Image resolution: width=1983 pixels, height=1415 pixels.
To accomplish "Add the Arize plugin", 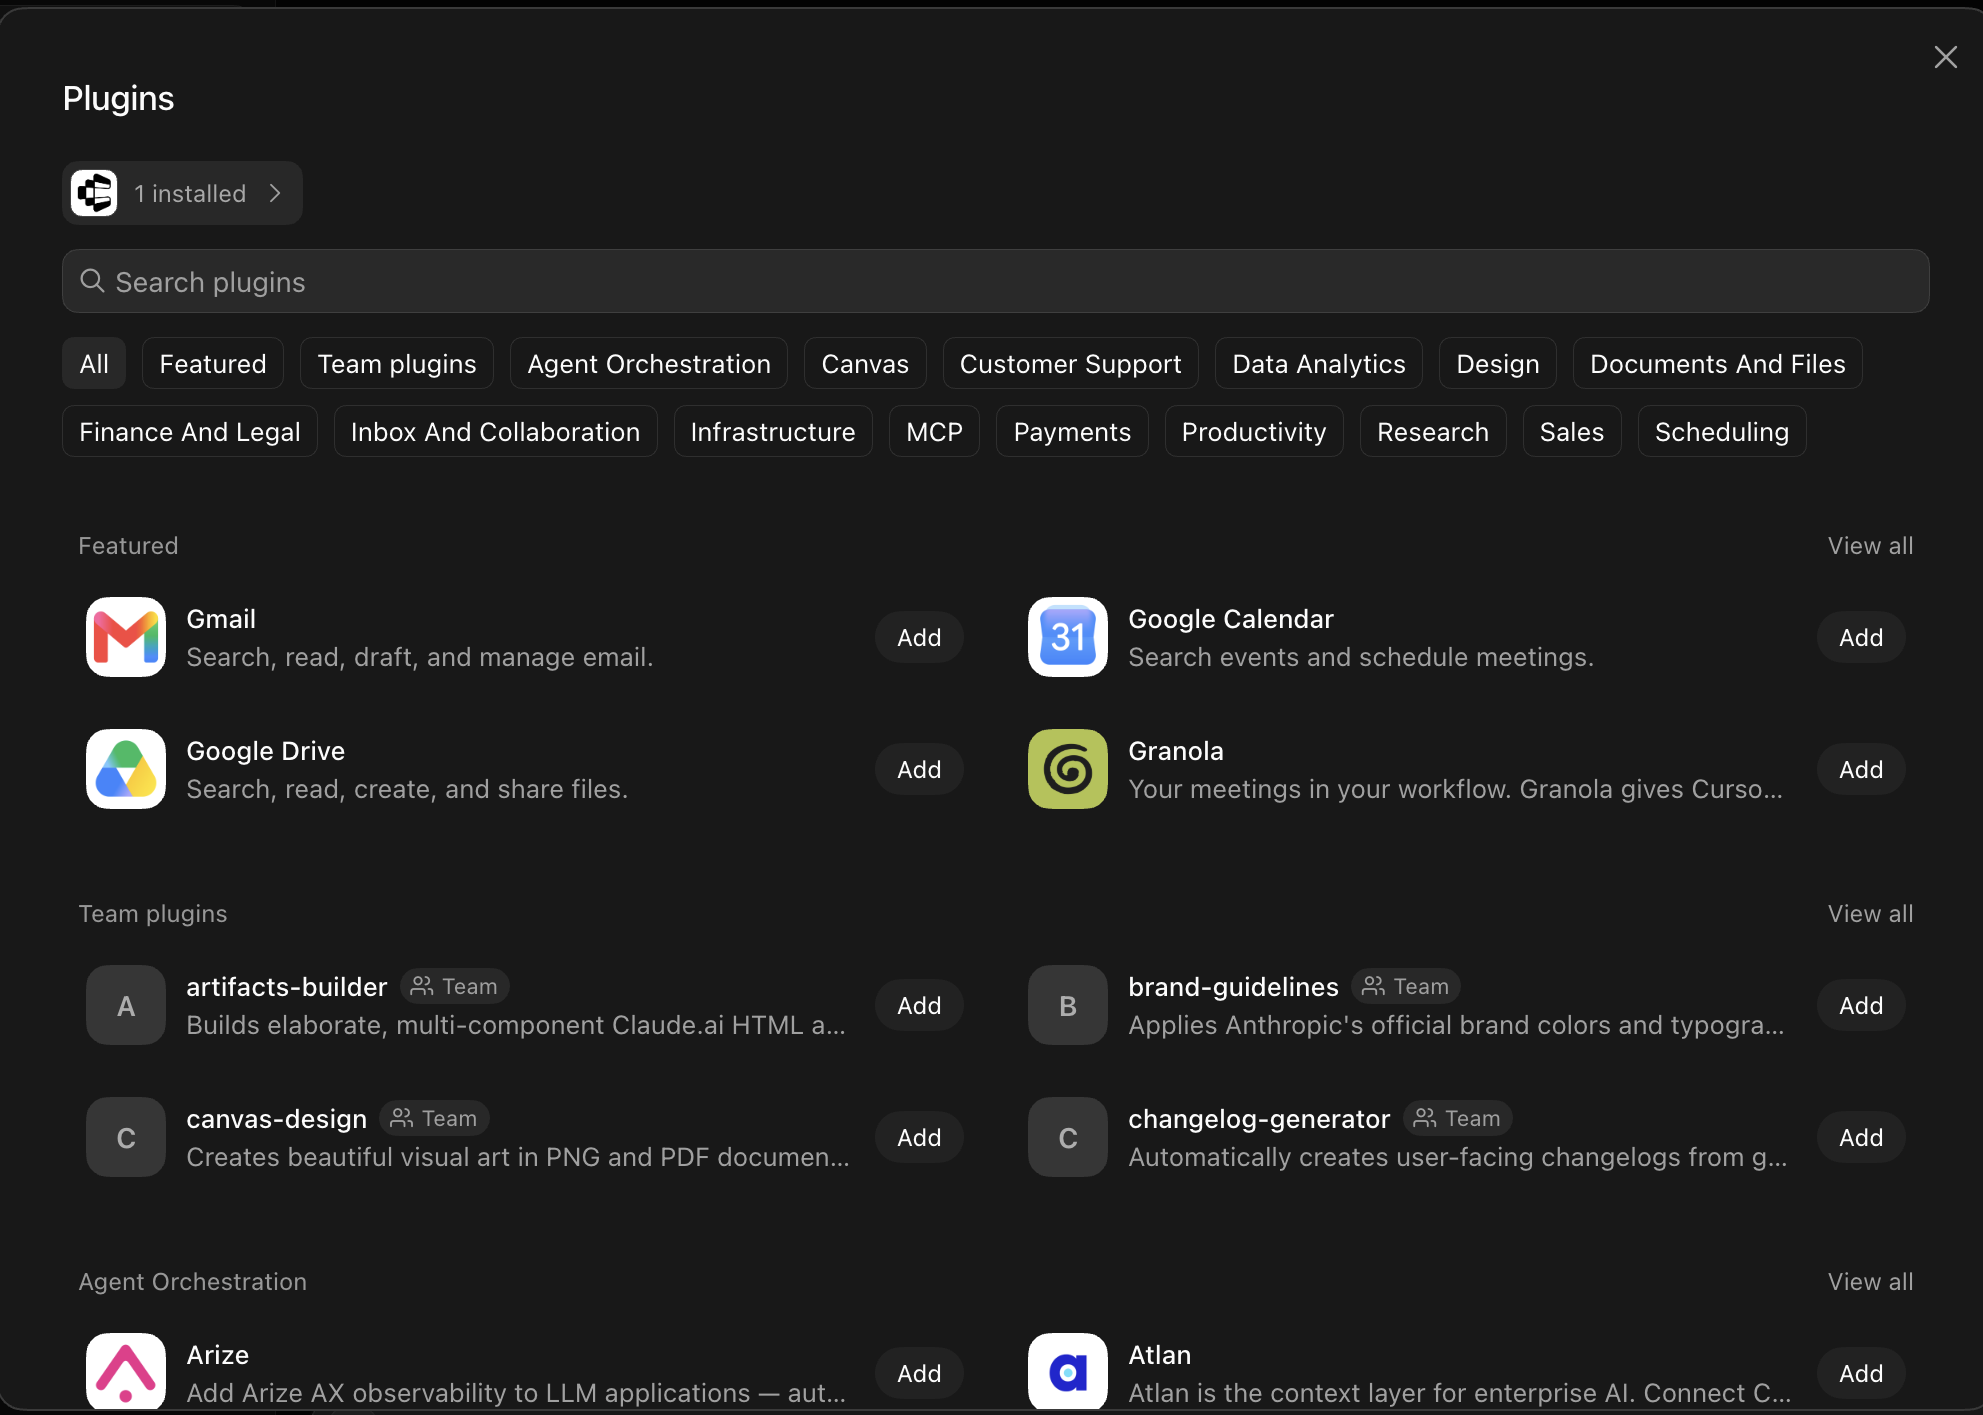I will tap(919, 1373).
